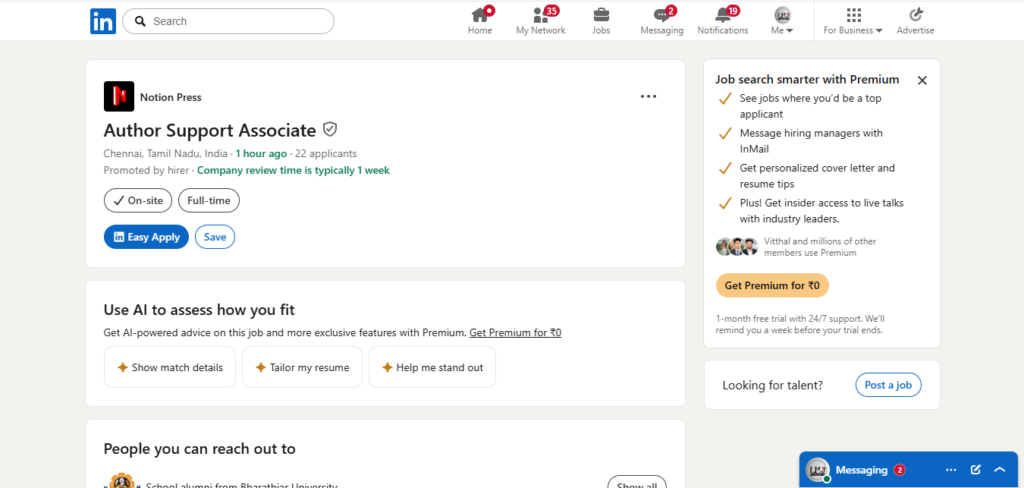Open My Network with 35 notifications
Screen dimensions: 1024x488
coord(541,21)
